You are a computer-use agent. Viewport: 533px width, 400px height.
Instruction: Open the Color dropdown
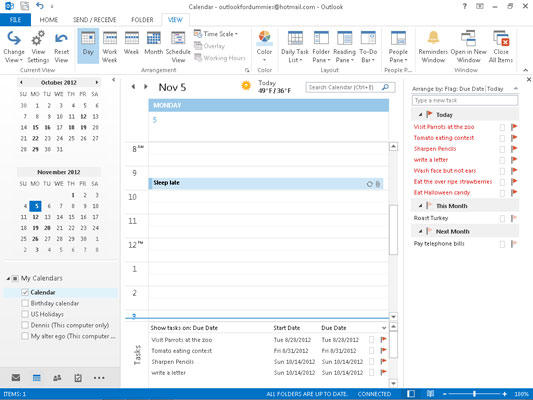(264, 47)
